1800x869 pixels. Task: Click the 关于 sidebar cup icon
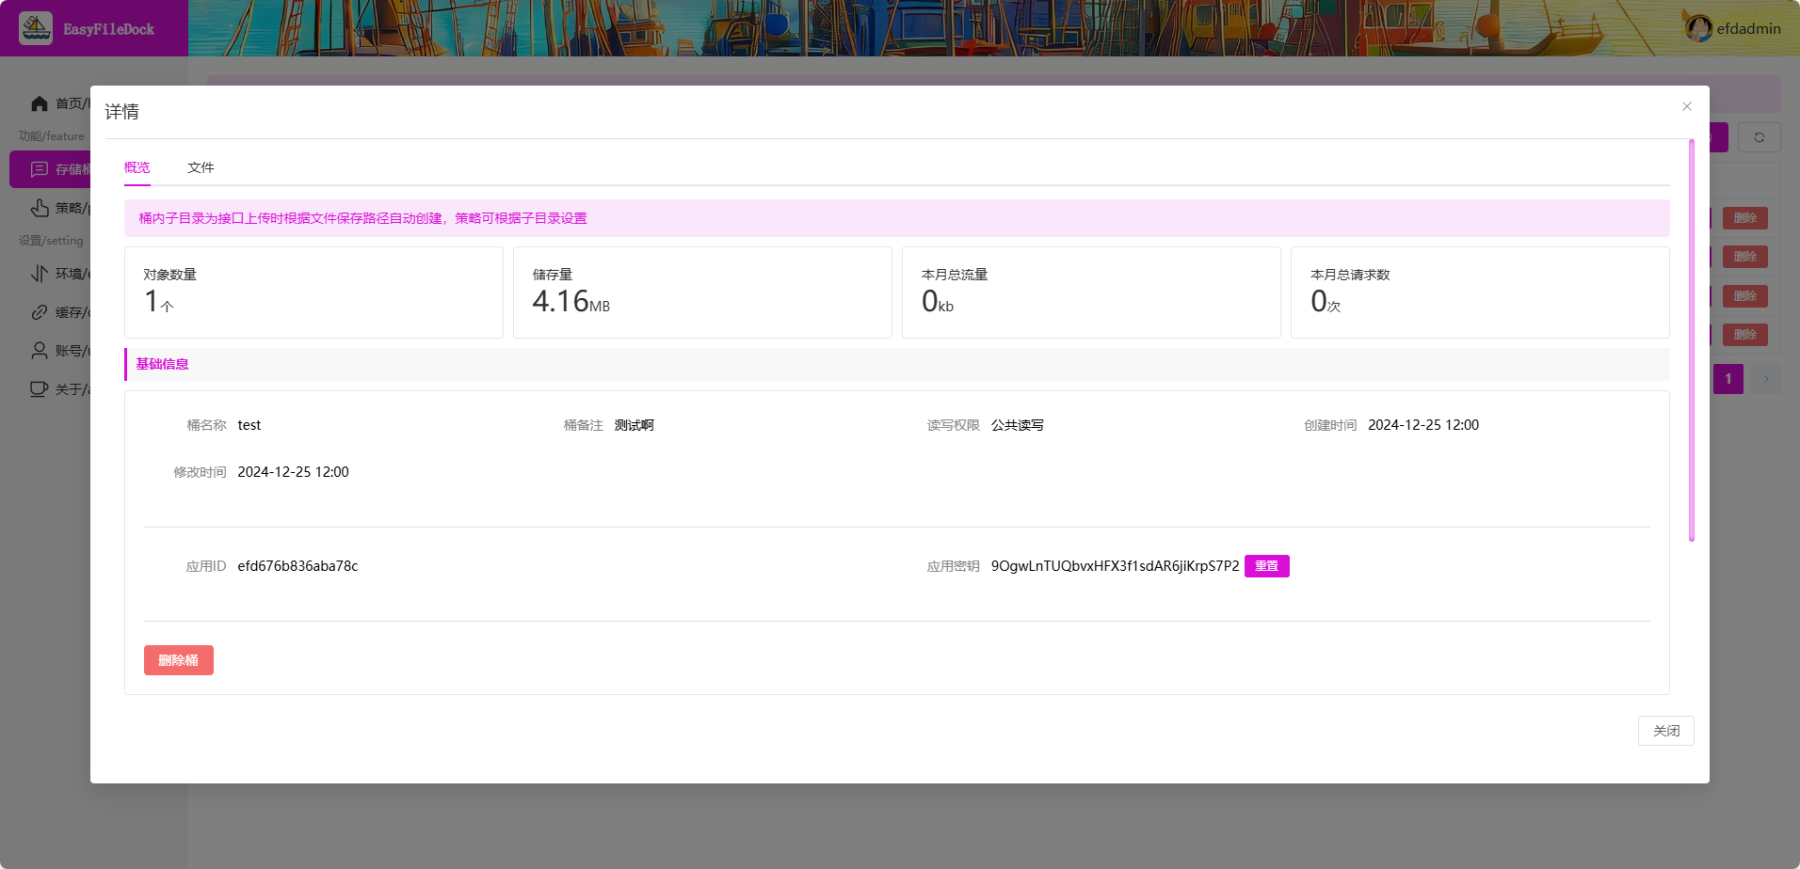39,389
